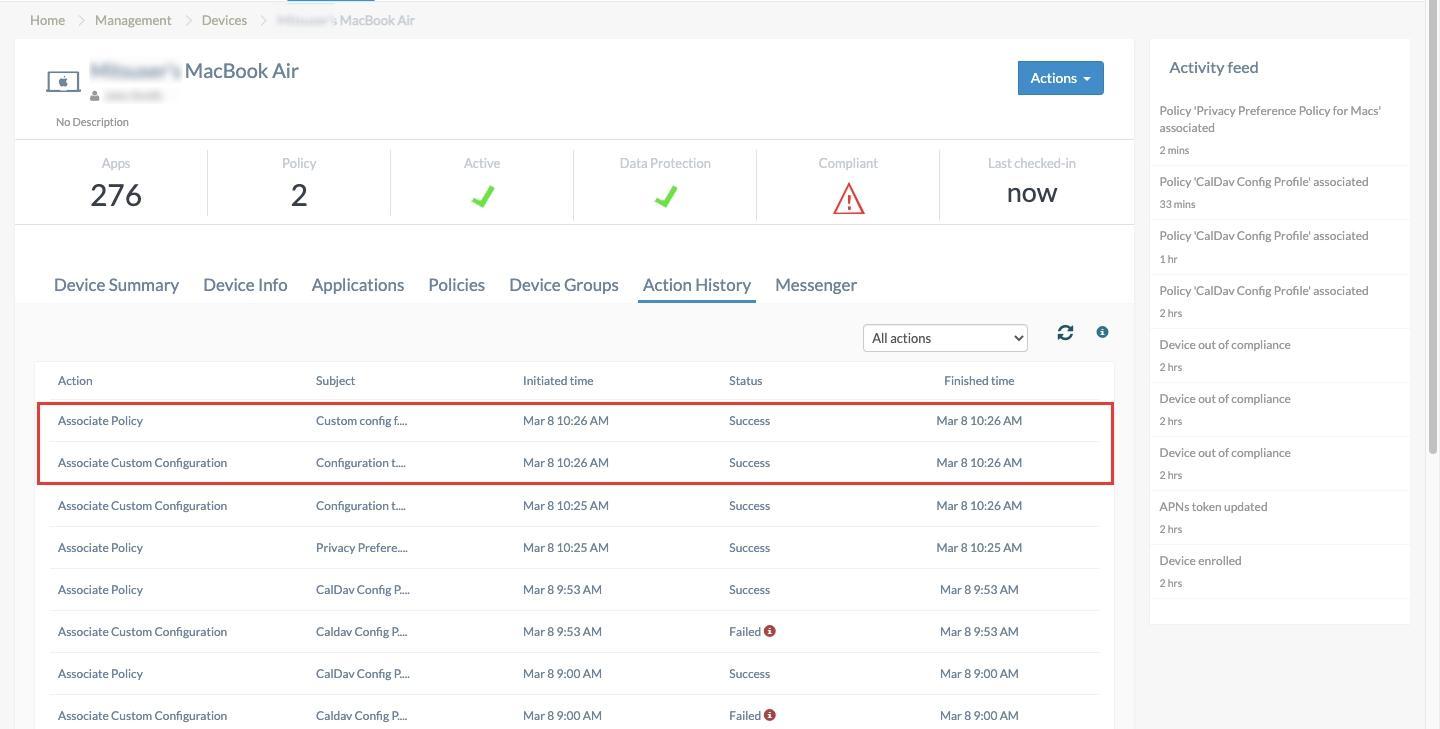
Task: Click the Failed status for the 9:53 AM row
Action: 745,632
